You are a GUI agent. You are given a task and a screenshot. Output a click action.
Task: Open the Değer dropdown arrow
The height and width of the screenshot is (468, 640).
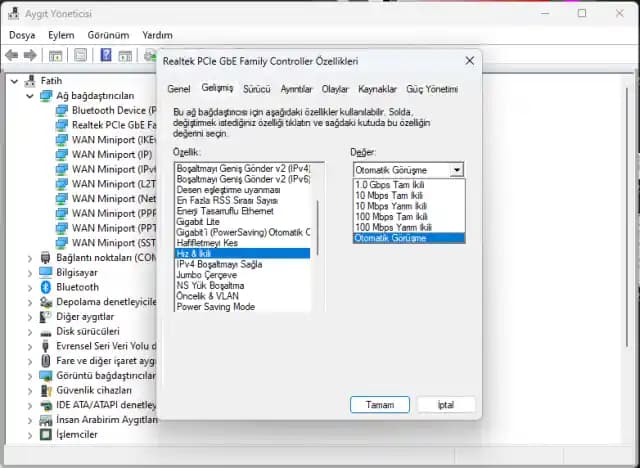pyautogui.click(x=457, y=170)
